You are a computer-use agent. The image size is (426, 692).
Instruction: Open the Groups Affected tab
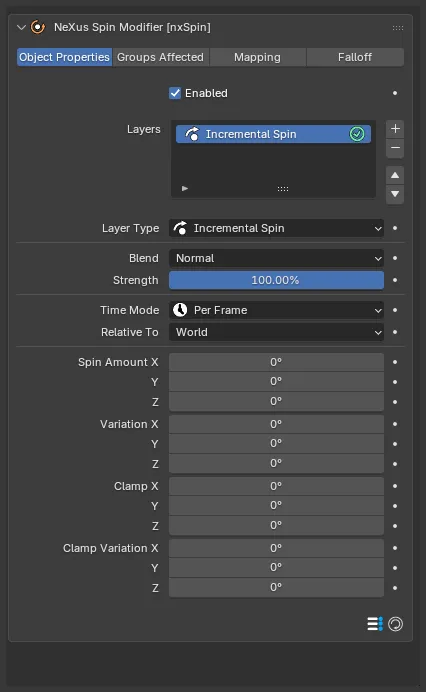160,57
